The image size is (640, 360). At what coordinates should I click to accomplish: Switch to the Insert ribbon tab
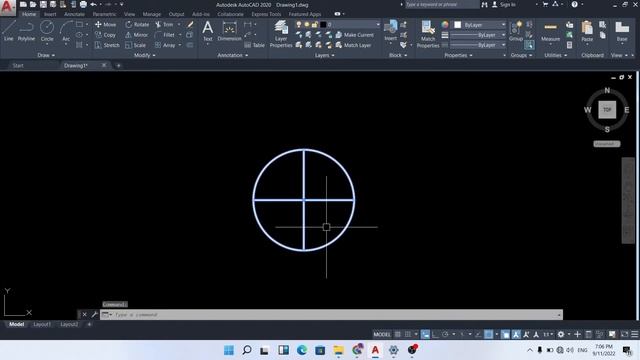pos(50,14)
